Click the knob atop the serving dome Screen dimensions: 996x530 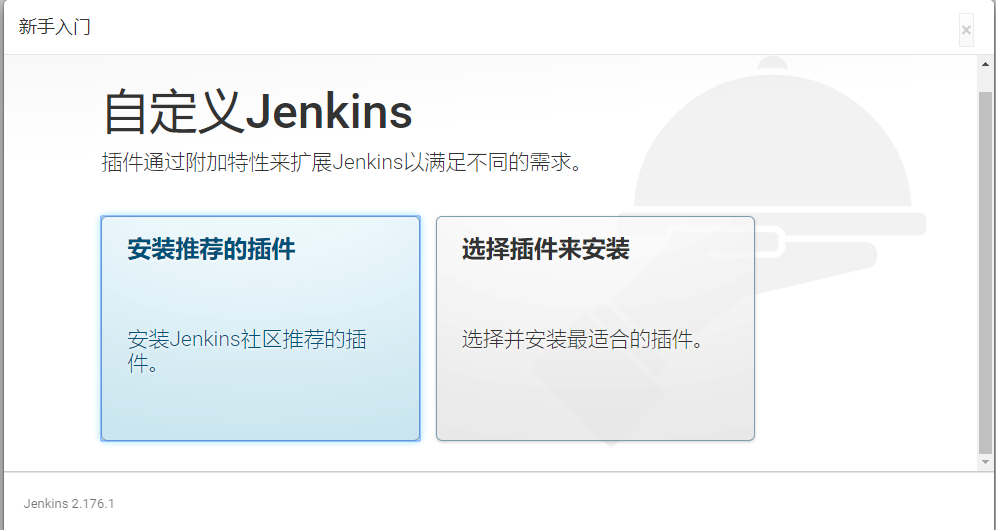tap(772, 63)
